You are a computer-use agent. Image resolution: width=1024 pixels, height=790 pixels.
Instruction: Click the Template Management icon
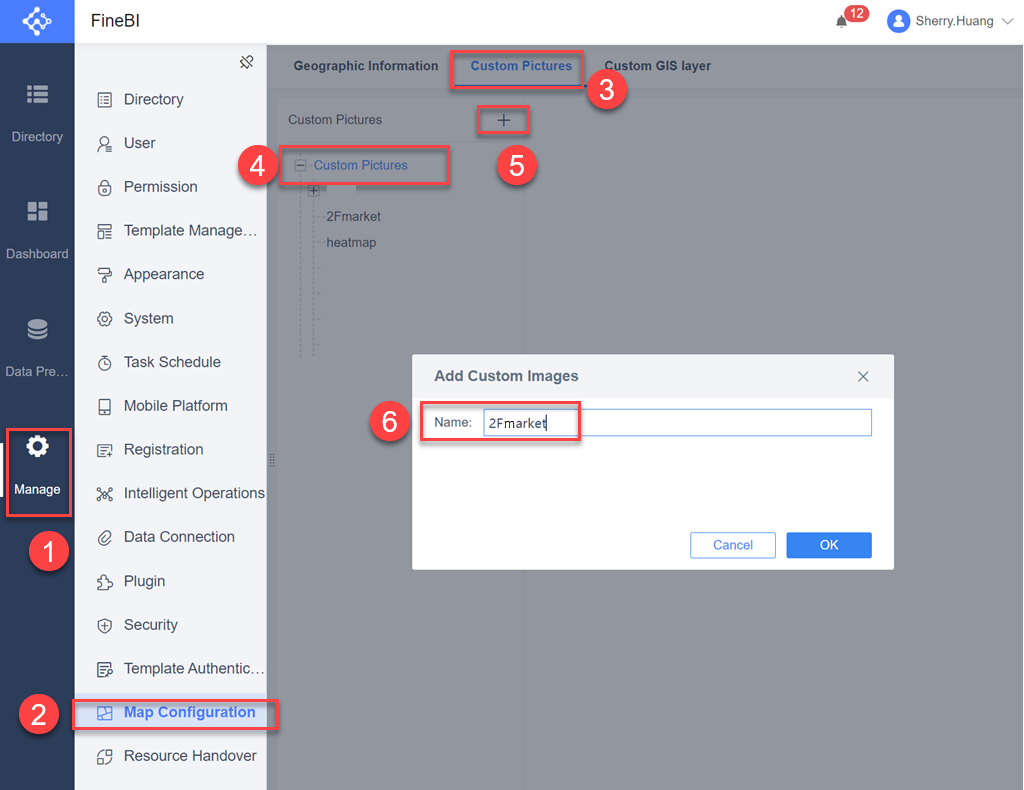(104, 231)
